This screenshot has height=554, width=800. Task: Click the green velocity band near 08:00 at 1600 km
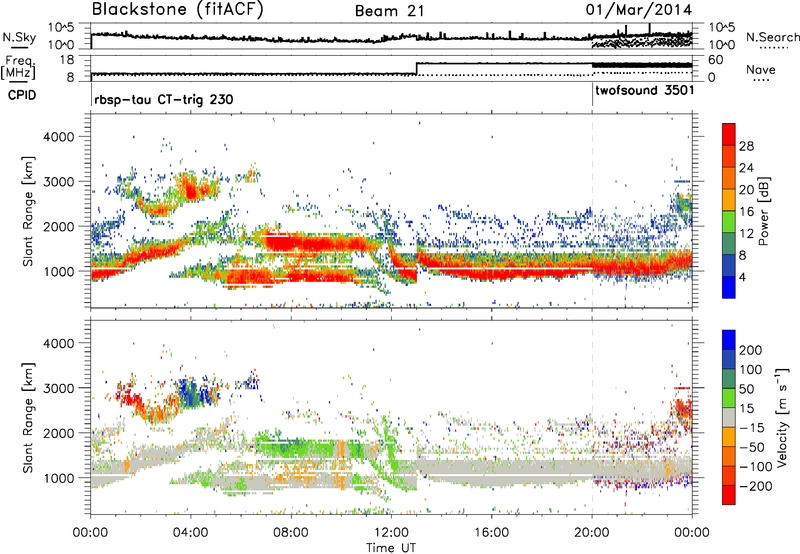click(293, 448)
